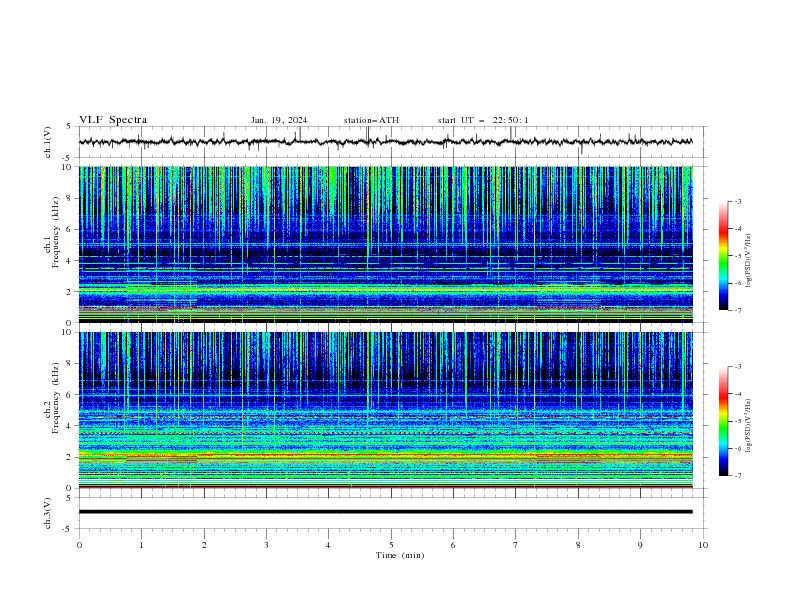Click time axis tick label '3'
Screen dimensions: 792x612
coord(266,545)
